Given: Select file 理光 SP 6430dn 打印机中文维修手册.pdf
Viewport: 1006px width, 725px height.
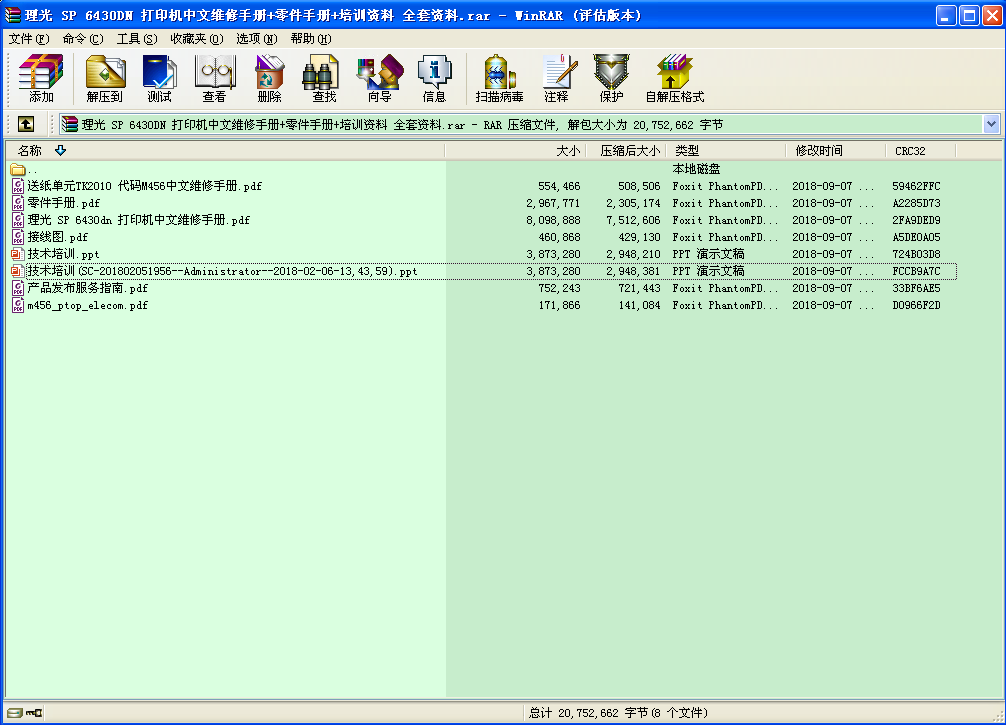Looking at the screenshot, I should pyautogui.click(x=139, y=220).
